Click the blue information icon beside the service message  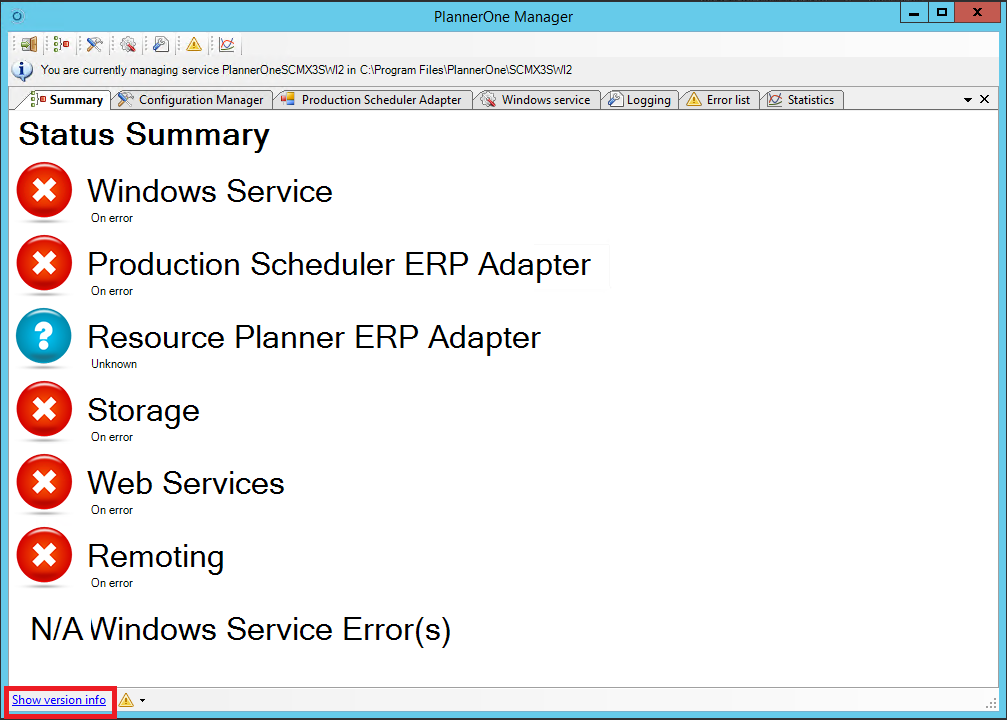click(22, 70)
